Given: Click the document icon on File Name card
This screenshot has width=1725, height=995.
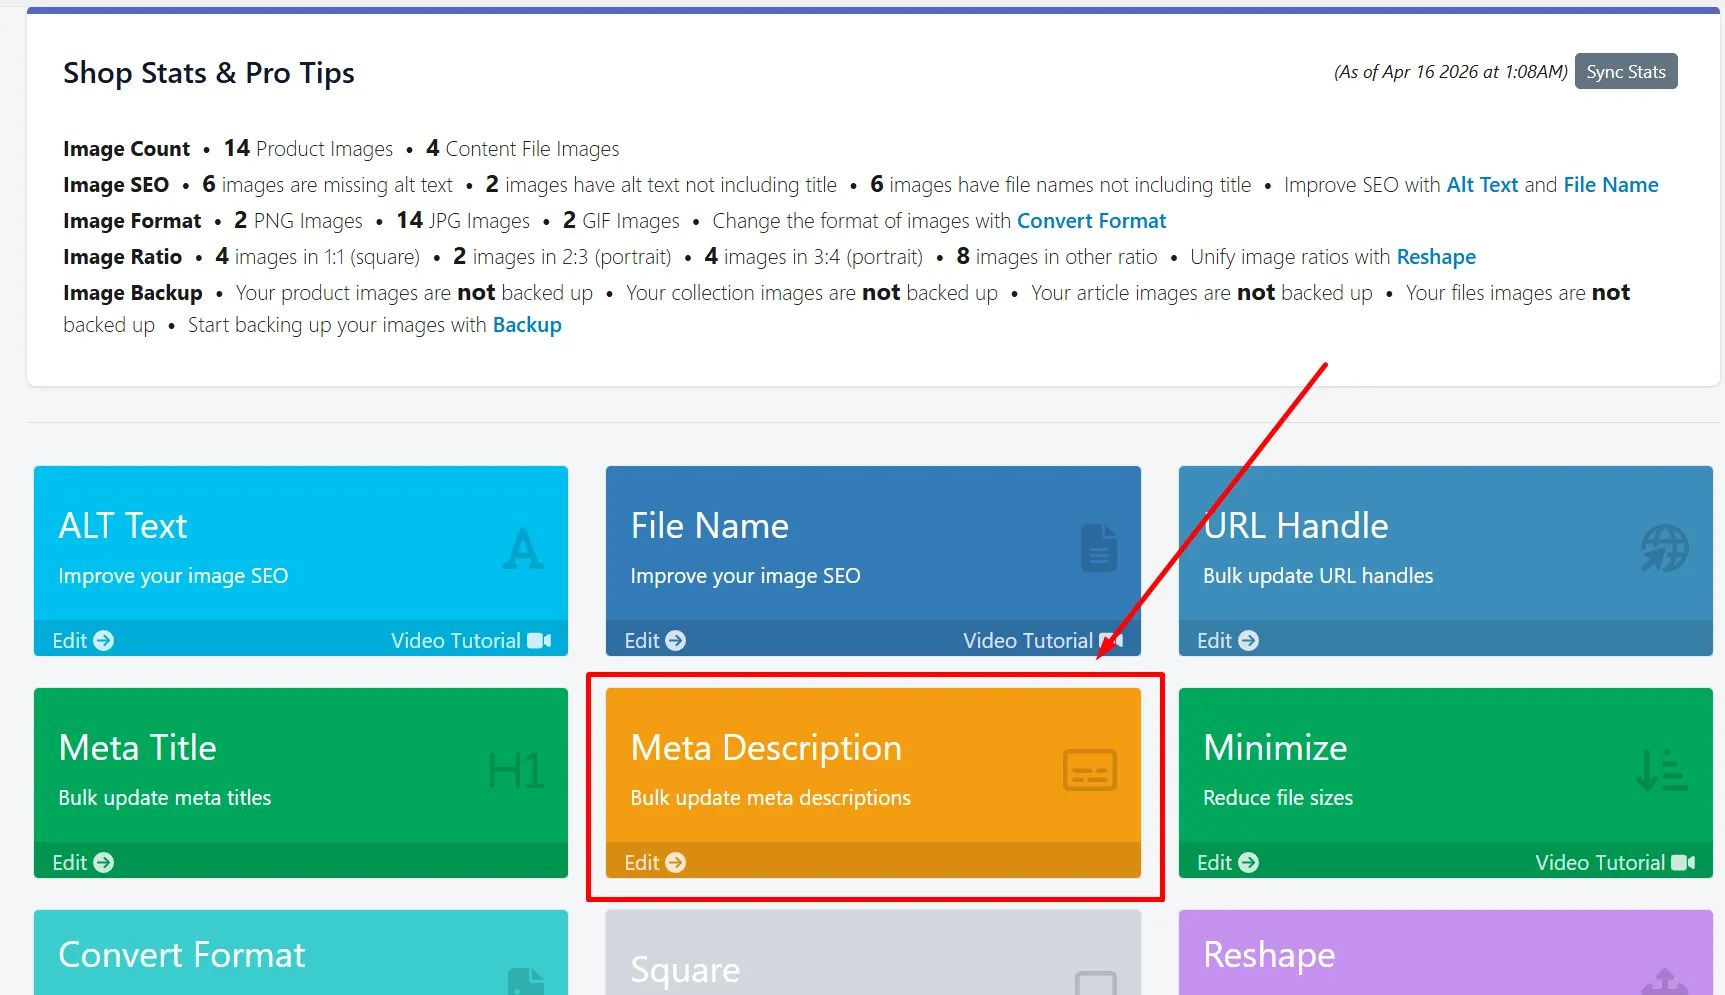Looking at the screenshot, I should 1098,548.
